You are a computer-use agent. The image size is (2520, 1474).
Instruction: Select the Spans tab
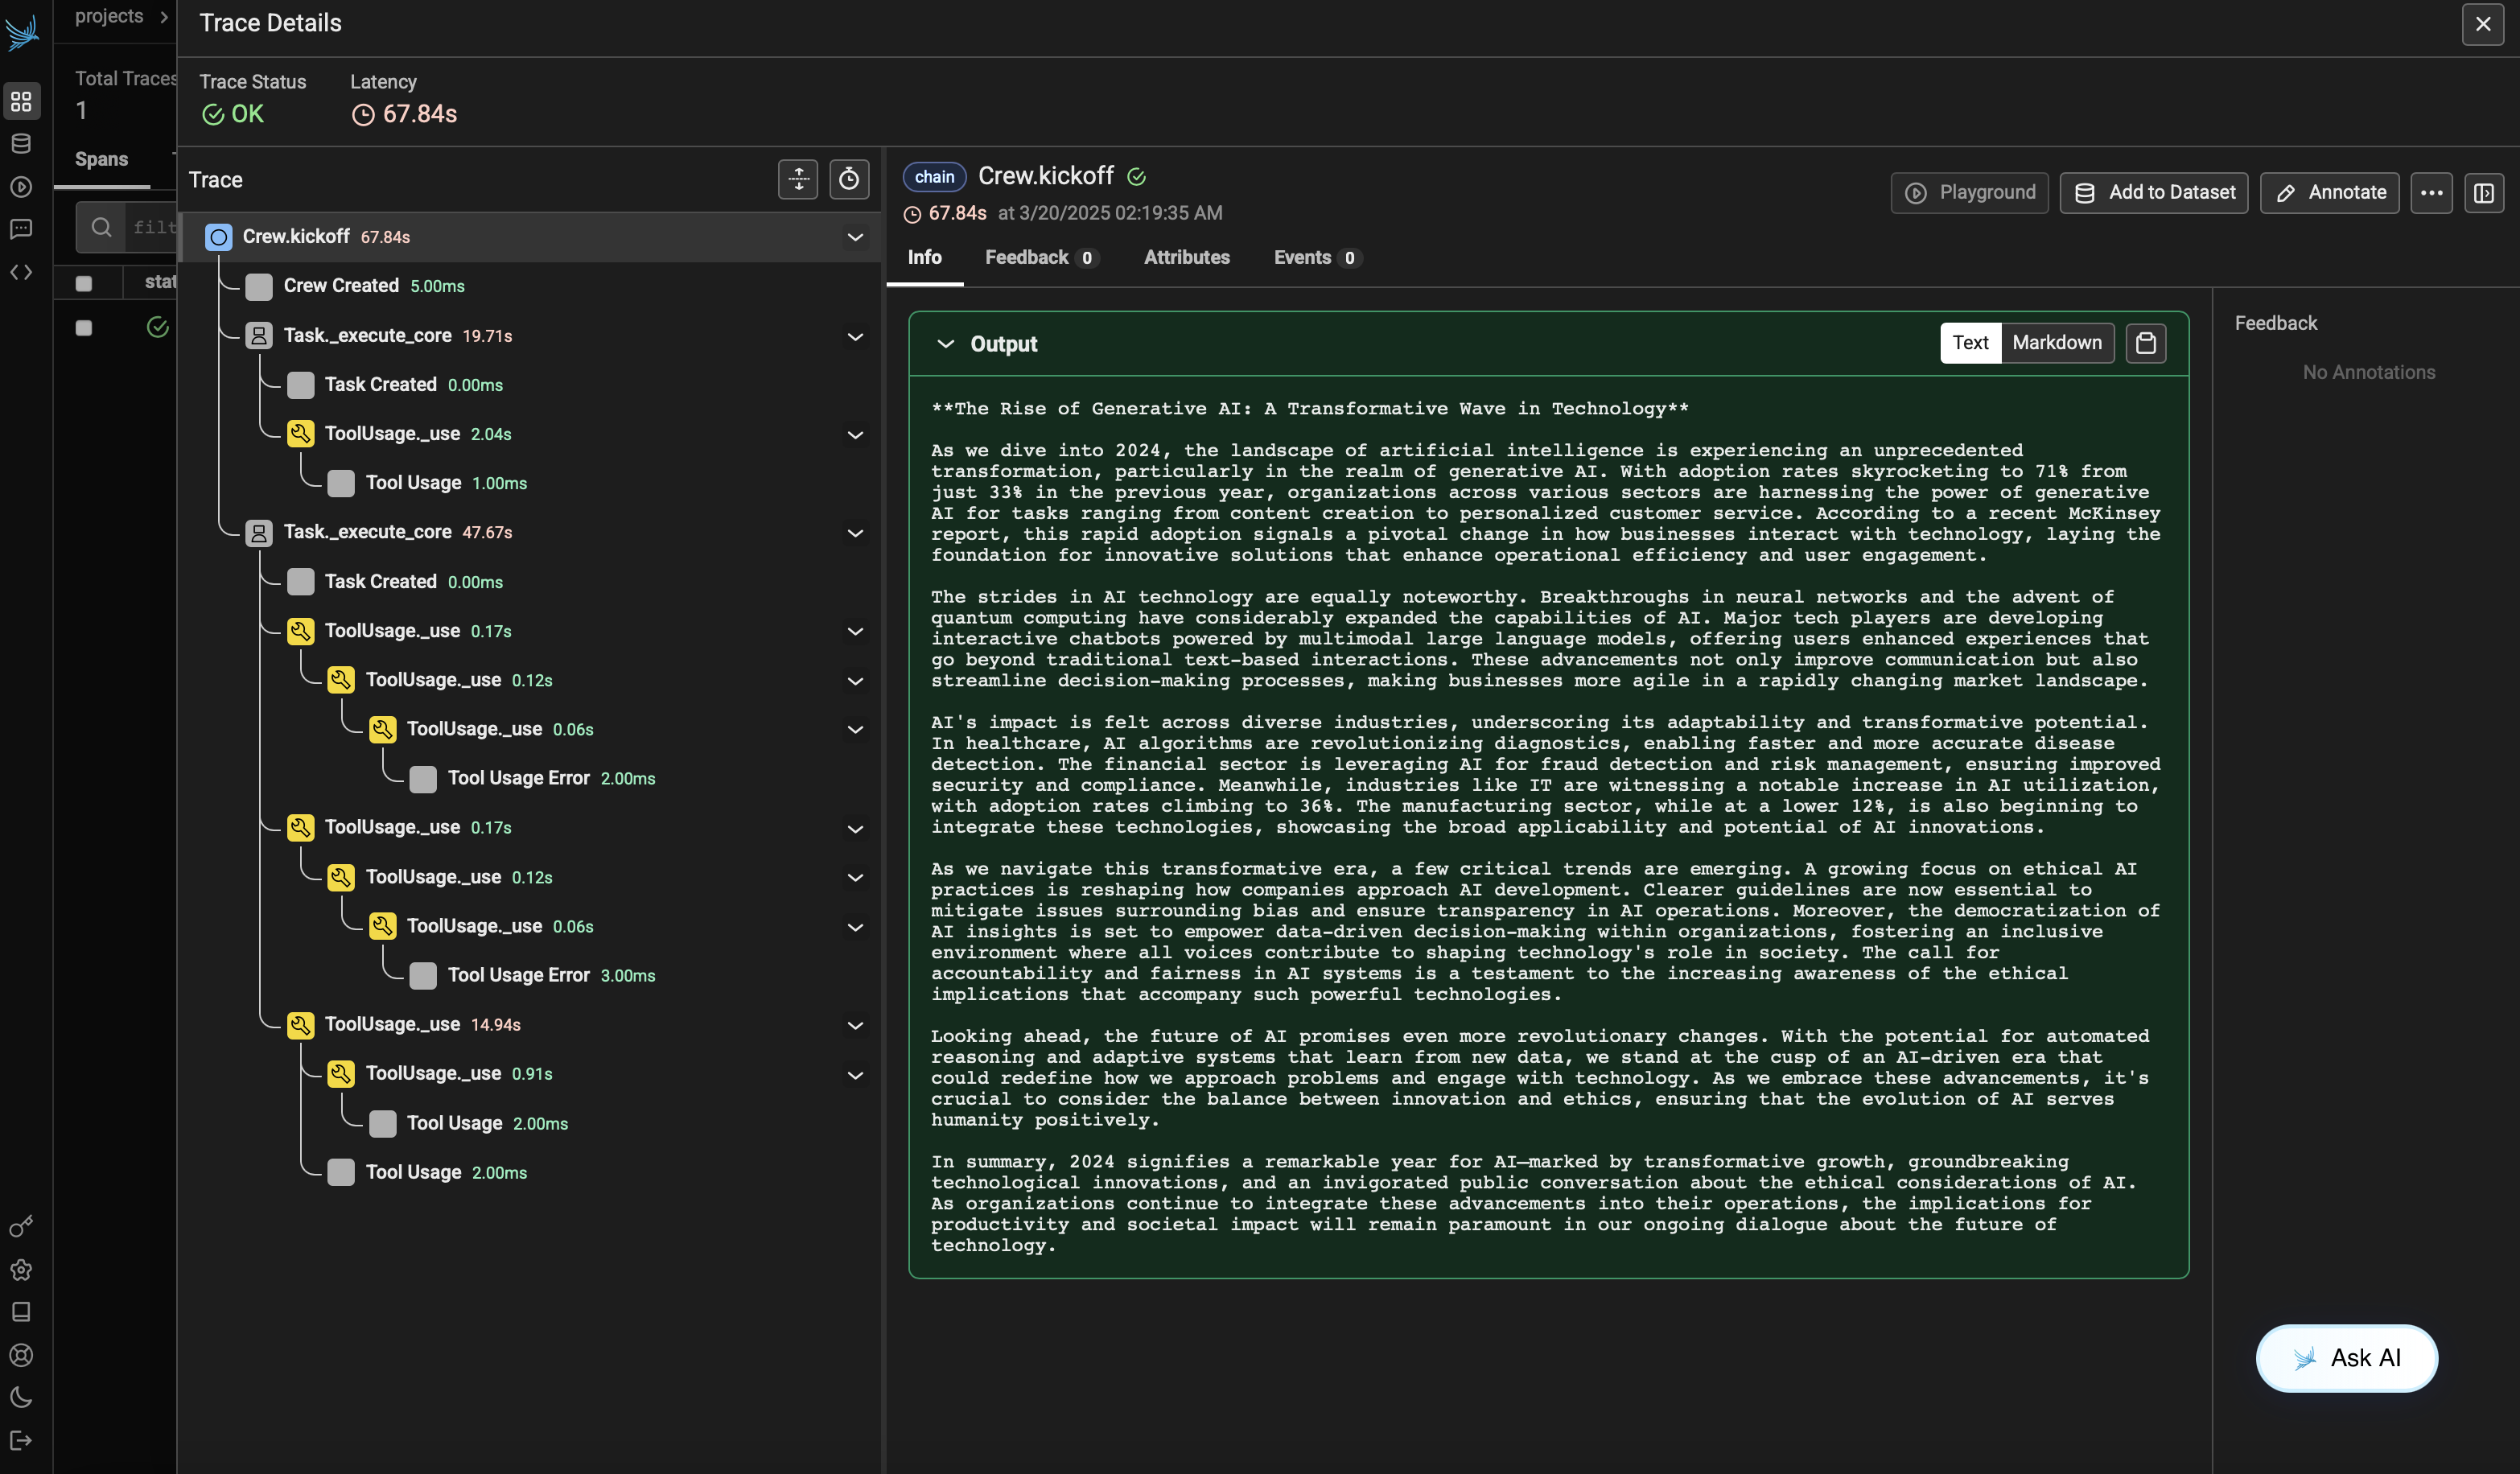(x=101, y=159)
